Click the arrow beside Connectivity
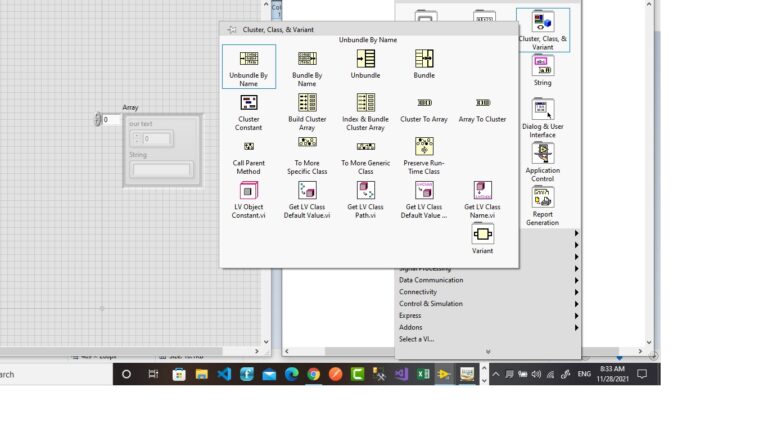The image size is (768, 432). (576, 292)
